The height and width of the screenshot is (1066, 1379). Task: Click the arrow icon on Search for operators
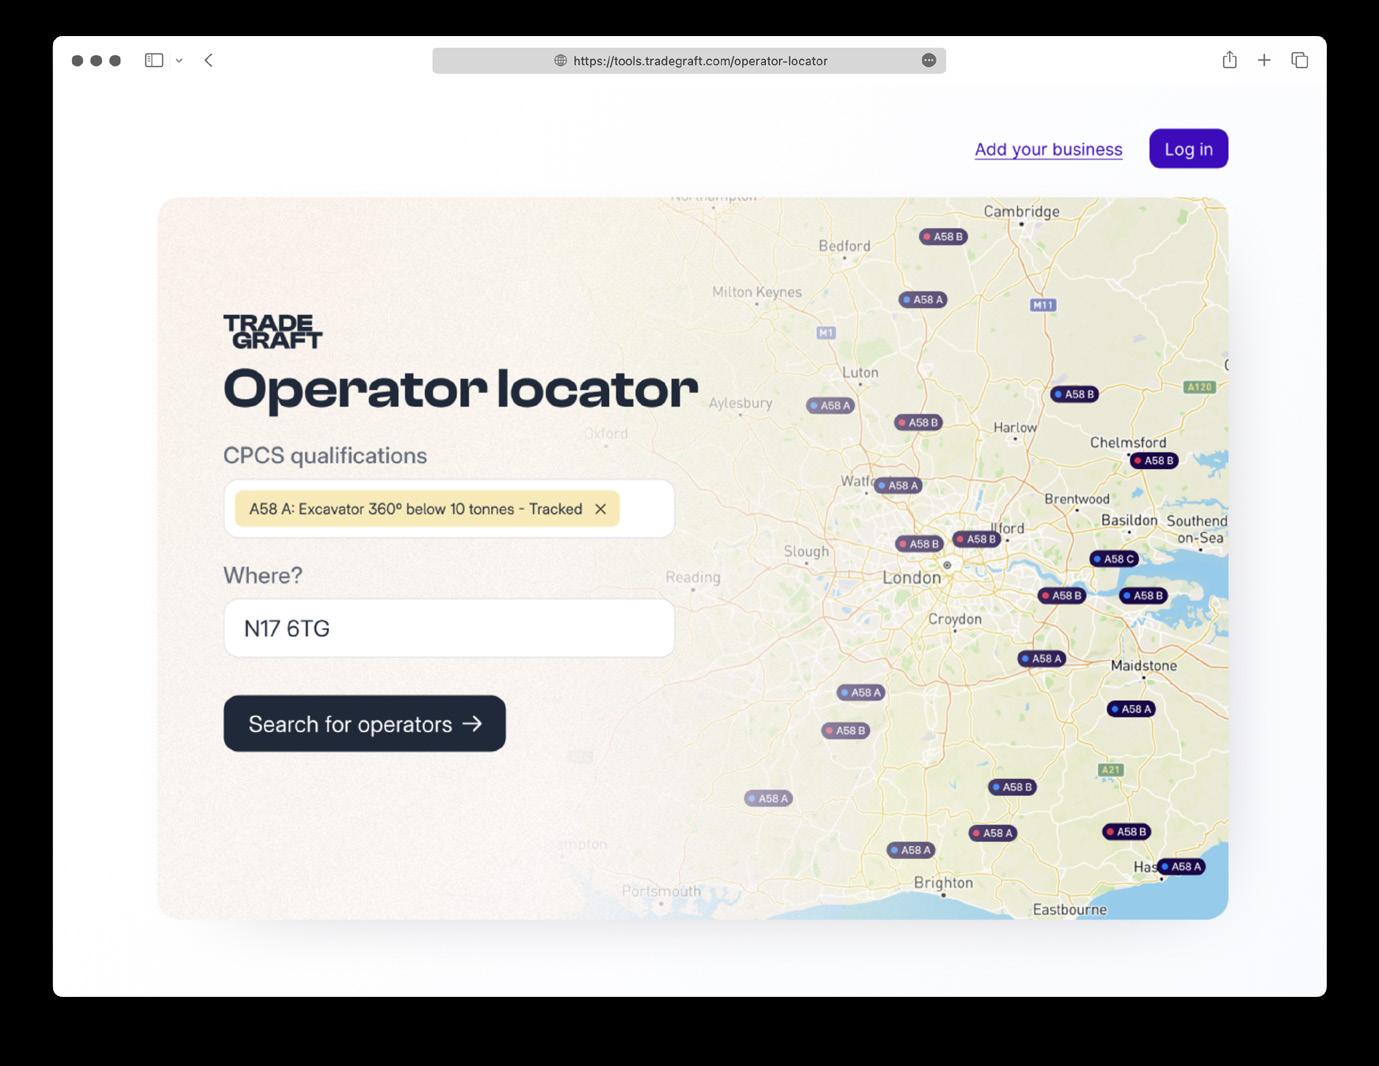click(x=472, y=723)
